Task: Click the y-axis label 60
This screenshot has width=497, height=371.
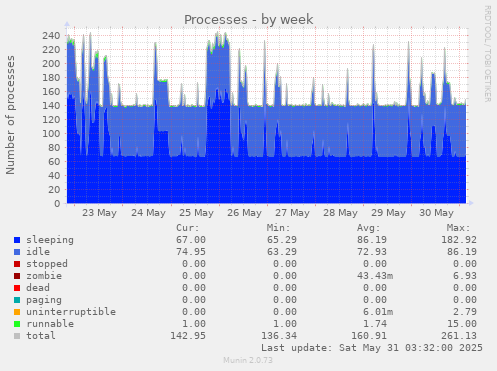Action: coord(54,162)
